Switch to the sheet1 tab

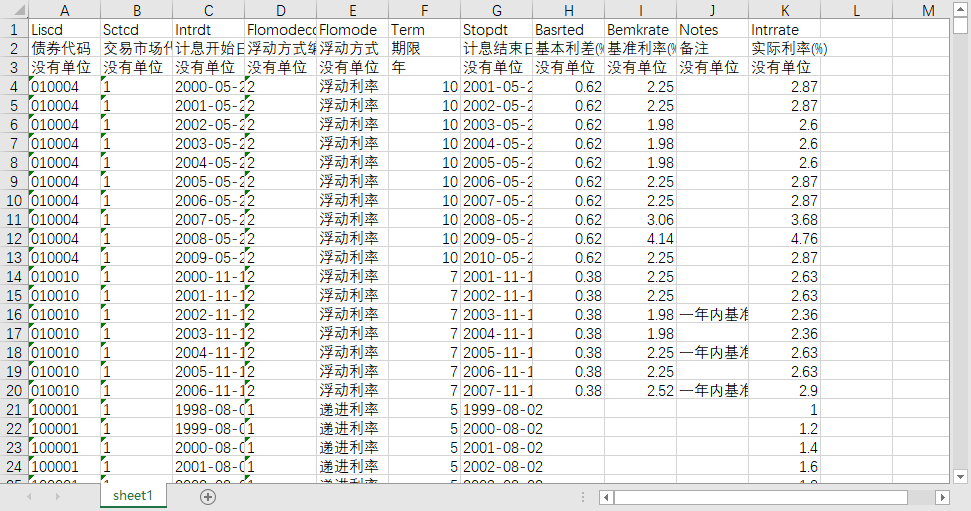(133, 496)
